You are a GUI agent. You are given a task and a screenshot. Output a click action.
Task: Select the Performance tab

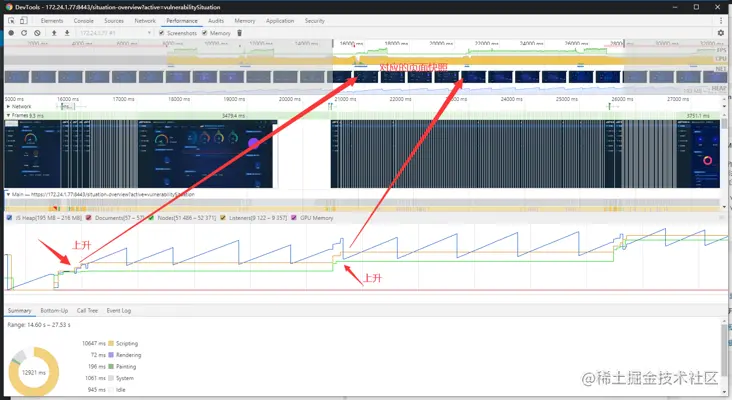click(182, 21)
